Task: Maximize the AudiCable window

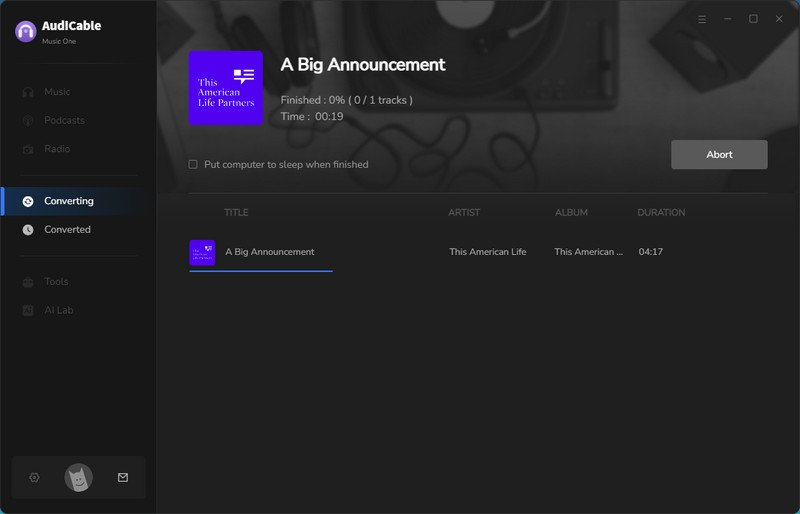Action: [x=753, y=19]
